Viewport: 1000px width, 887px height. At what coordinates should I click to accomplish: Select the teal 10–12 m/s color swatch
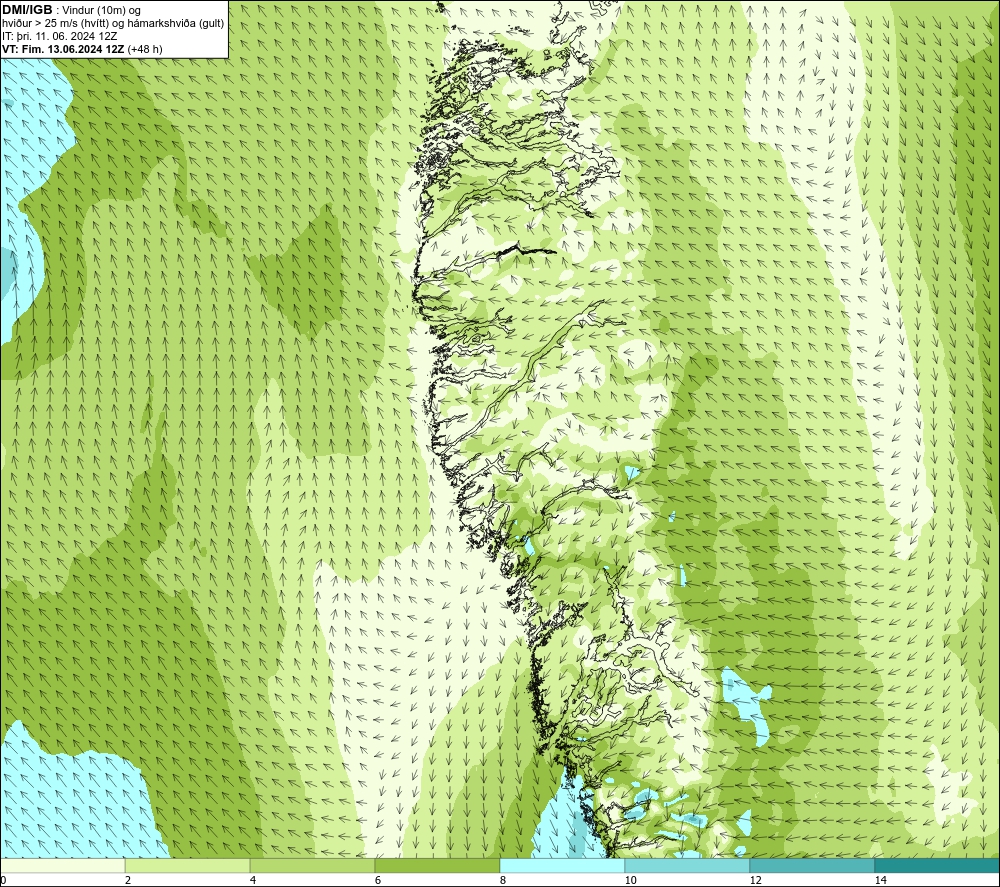point(688,865)
